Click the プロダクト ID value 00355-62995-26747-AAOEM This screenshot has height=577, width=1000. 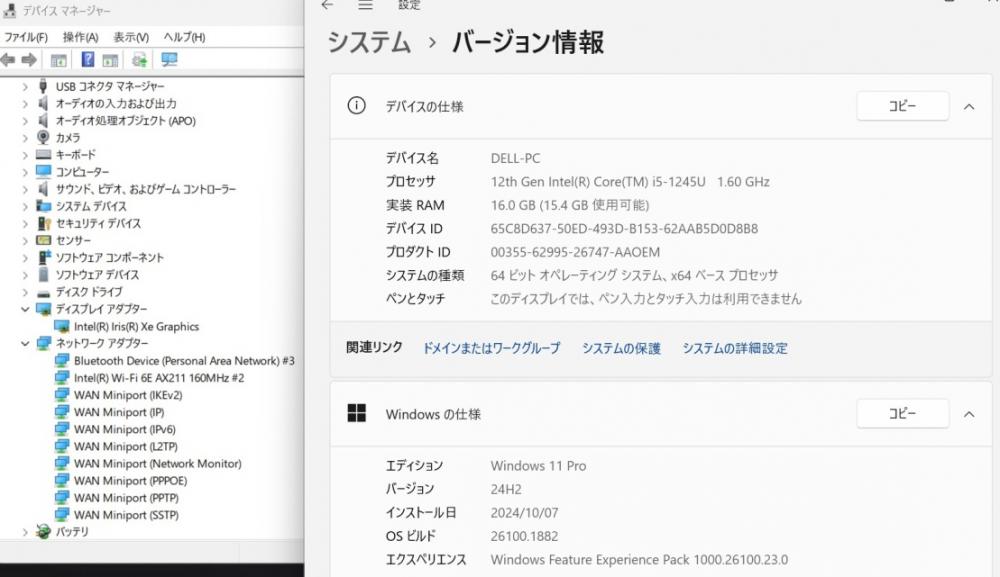click(x=575, y=252)
